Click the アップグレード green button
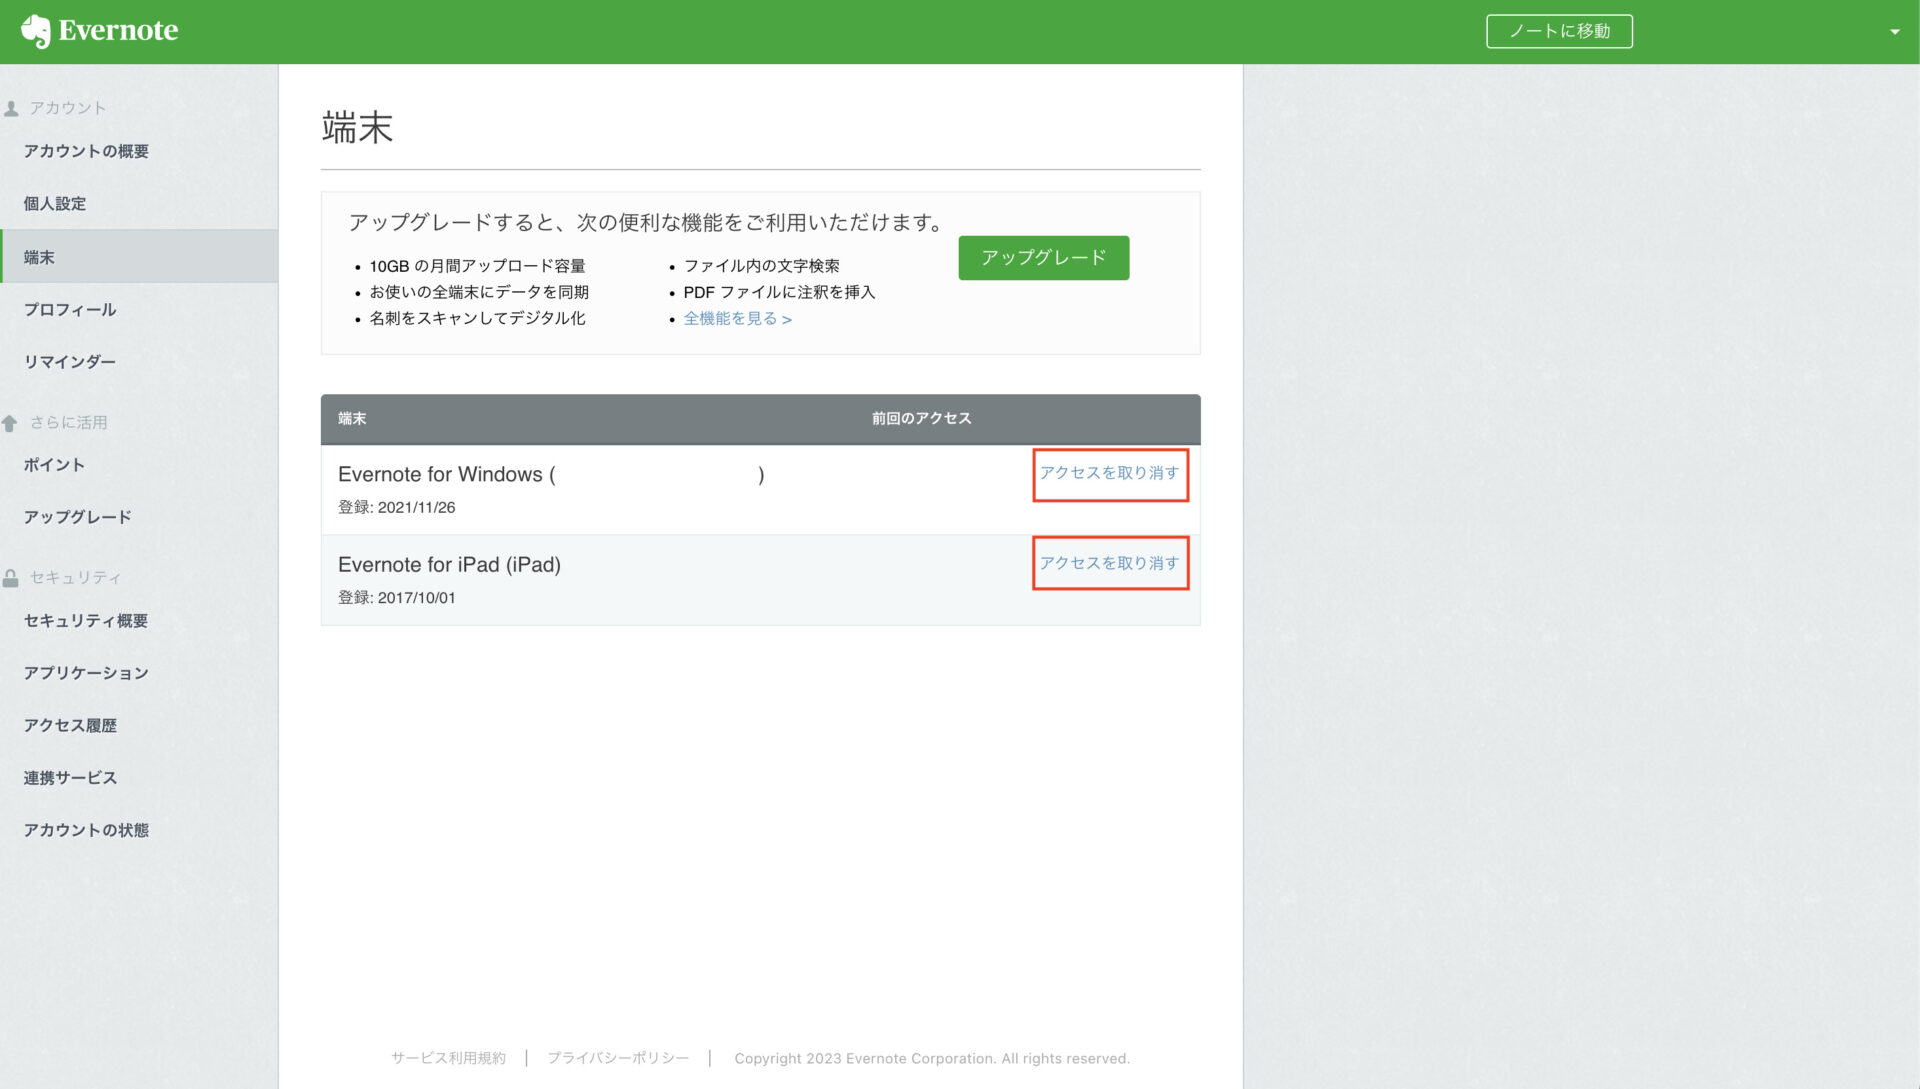 point(1043,257)
